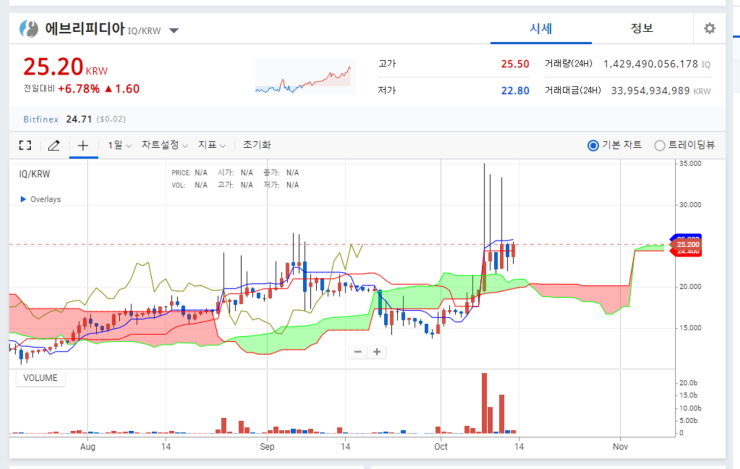Click the Oct label on time axis
This screenshot has height=469, width=740.
tap(441, 446)
